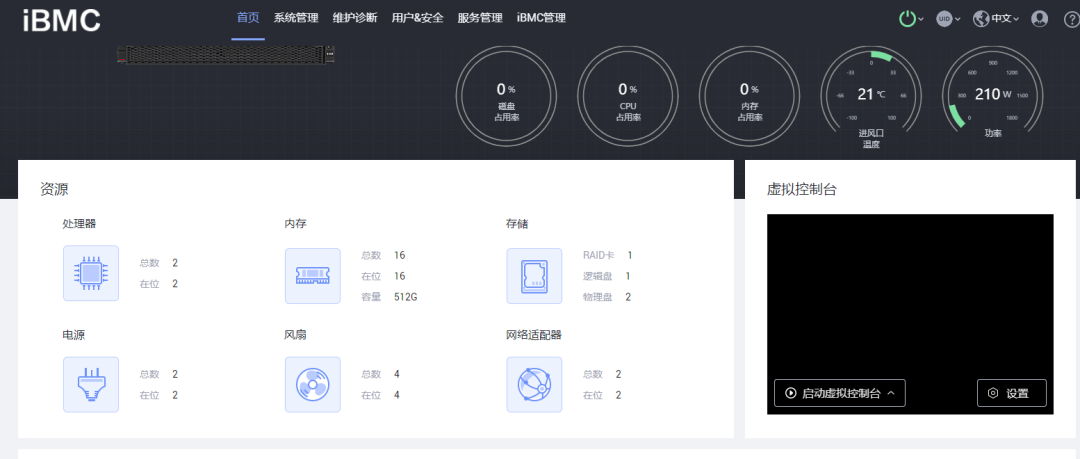Click the 容量 label under 内存
Viewport: 1080px width, 459px height.
[371, 297]
